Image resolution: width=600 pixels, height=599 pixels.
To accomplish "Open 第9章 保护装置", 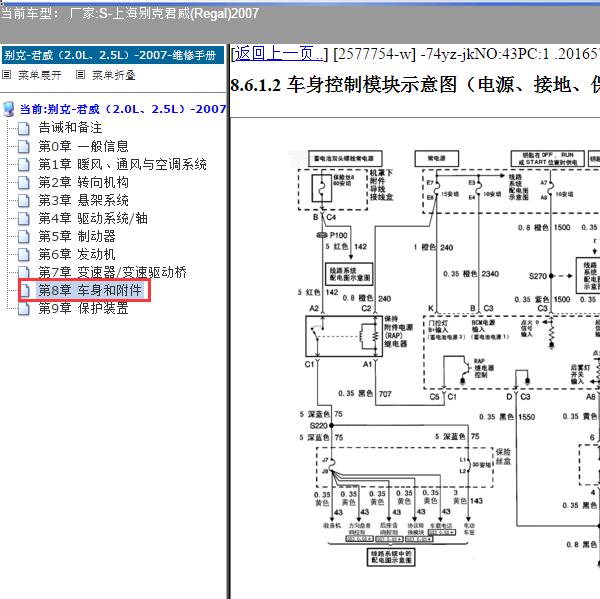I will click(83, 308).
